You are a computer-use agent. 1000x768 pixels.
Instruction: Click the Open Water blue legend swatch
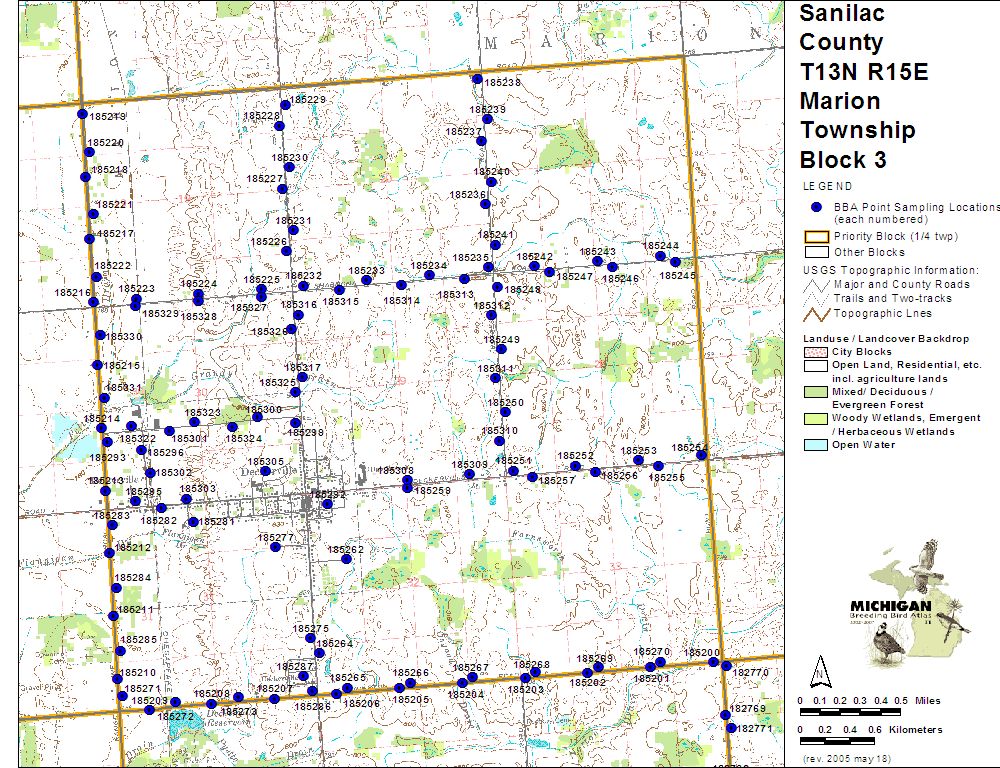815,445
